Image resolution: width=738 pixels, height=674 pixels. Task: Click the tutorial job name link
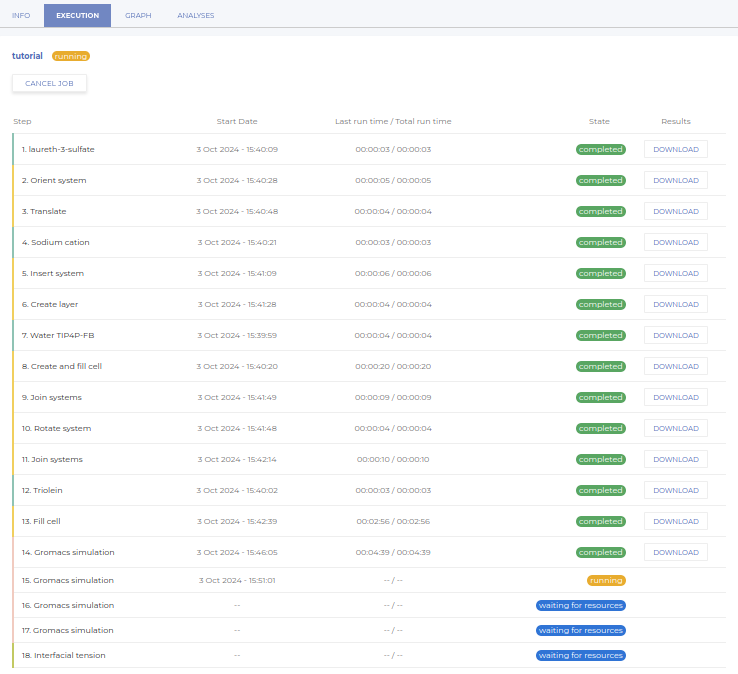coord(27,56)
